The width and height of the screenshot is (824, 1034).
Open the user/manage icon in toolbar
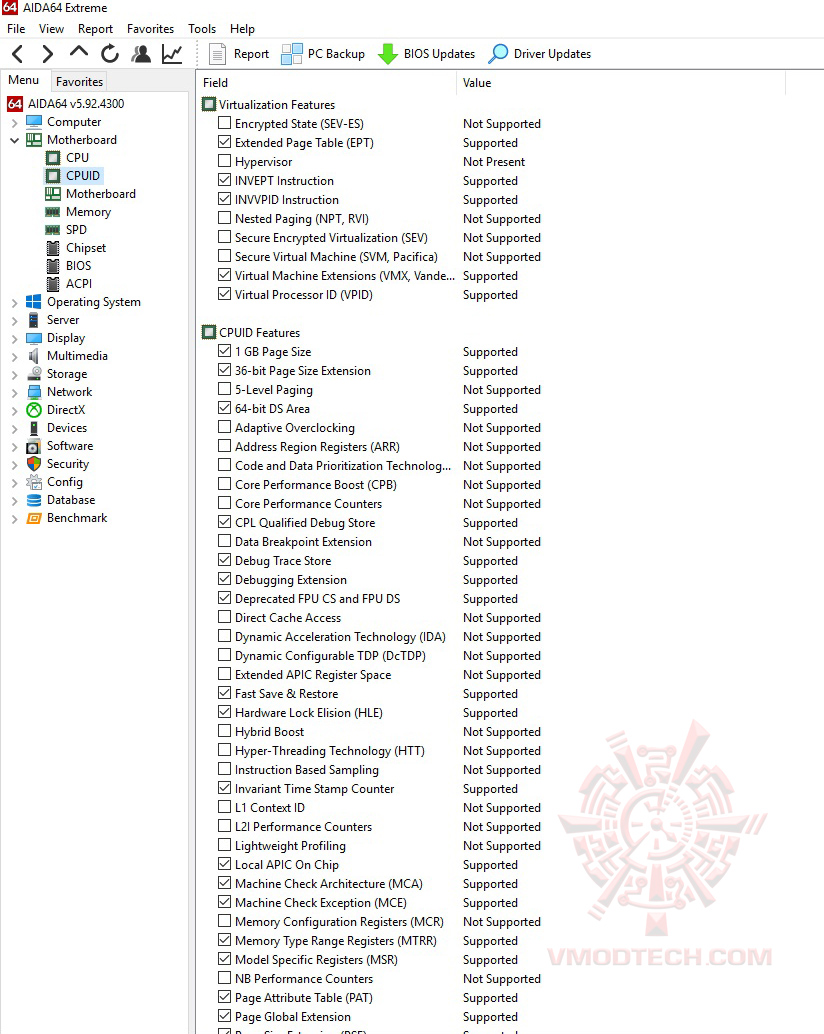tap(140, 53)
